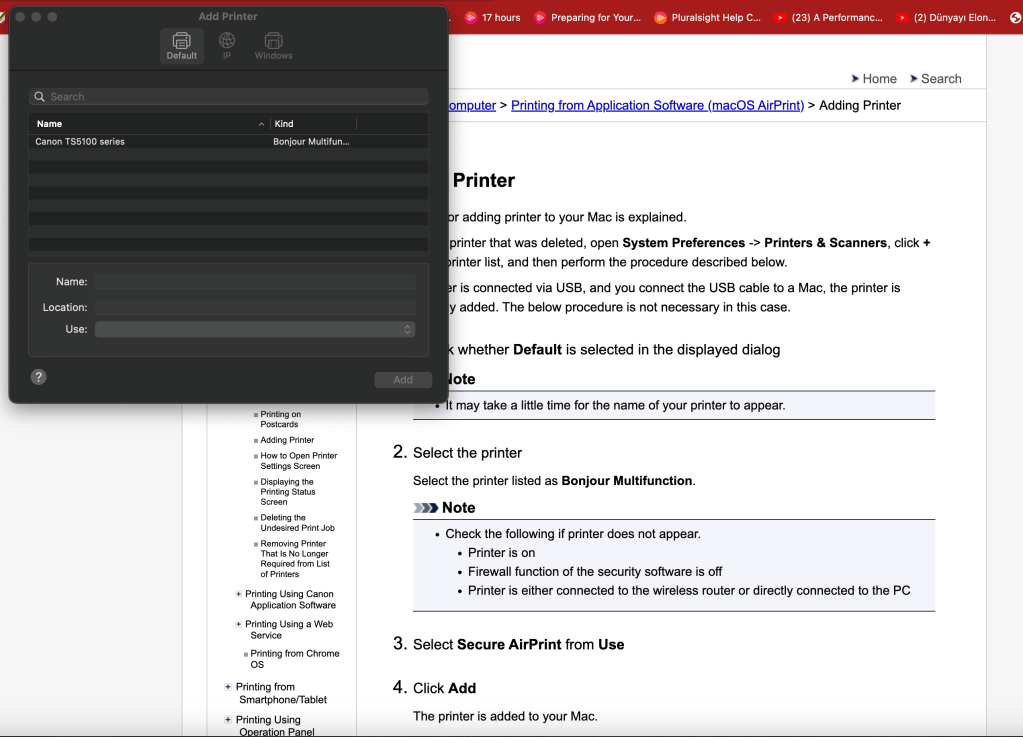Screen dimensions: 1023x737
Task: Open the Pluralsight Help C... browser tab
Action: coord(709,18)
